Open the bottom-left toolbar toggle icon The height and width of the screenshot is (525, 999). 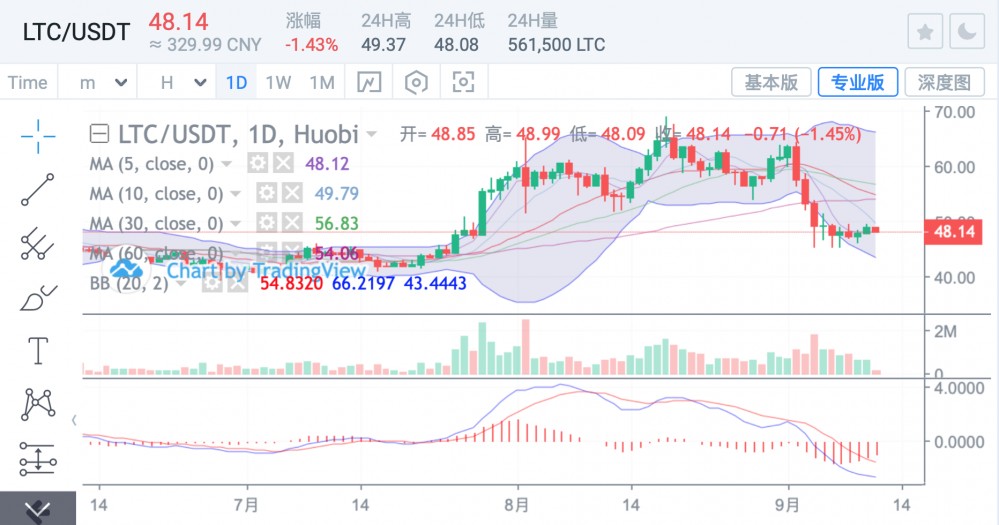(38, 509)
